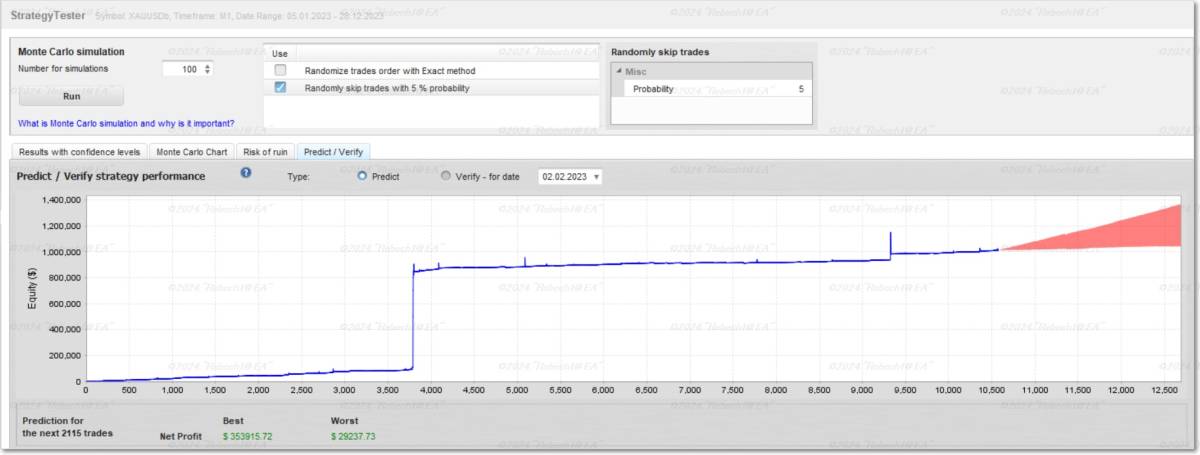
Task: Select the Verify - for date option
Action: [446, 175]
